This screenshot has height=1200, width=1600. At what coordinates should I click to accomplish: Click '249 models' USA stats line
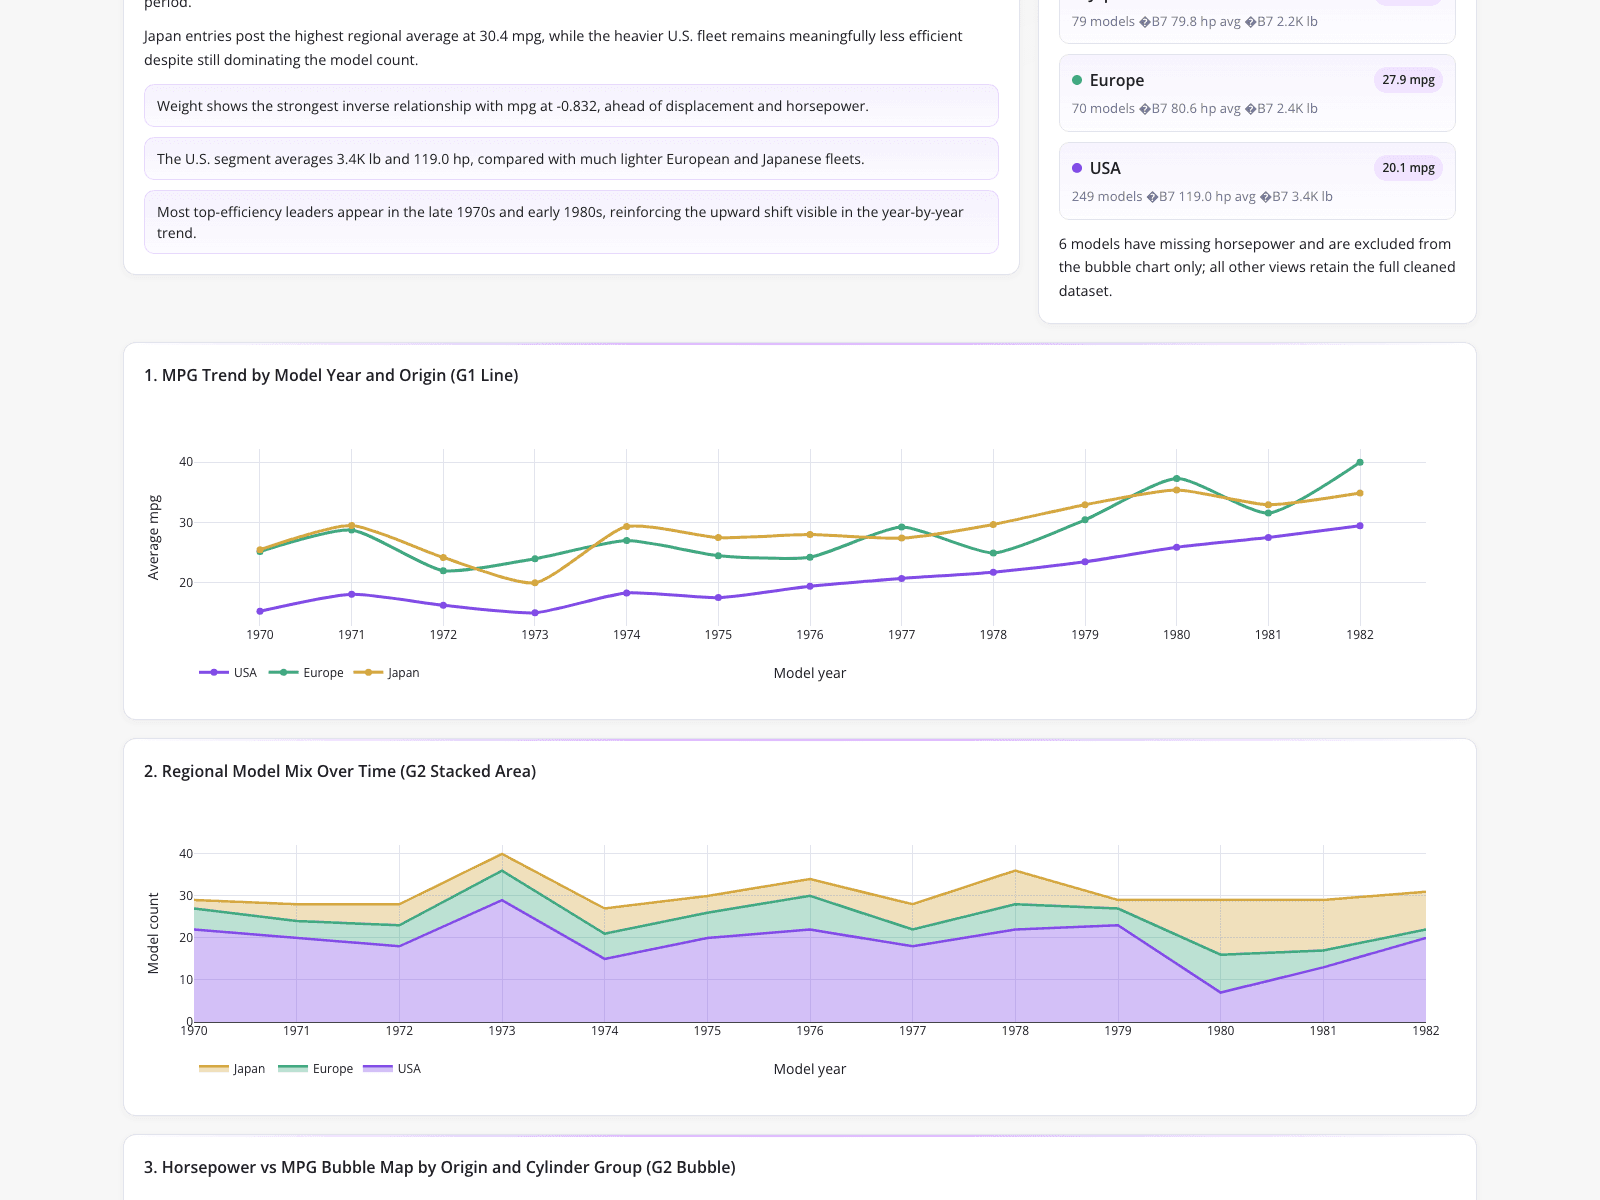point(1202,196)
